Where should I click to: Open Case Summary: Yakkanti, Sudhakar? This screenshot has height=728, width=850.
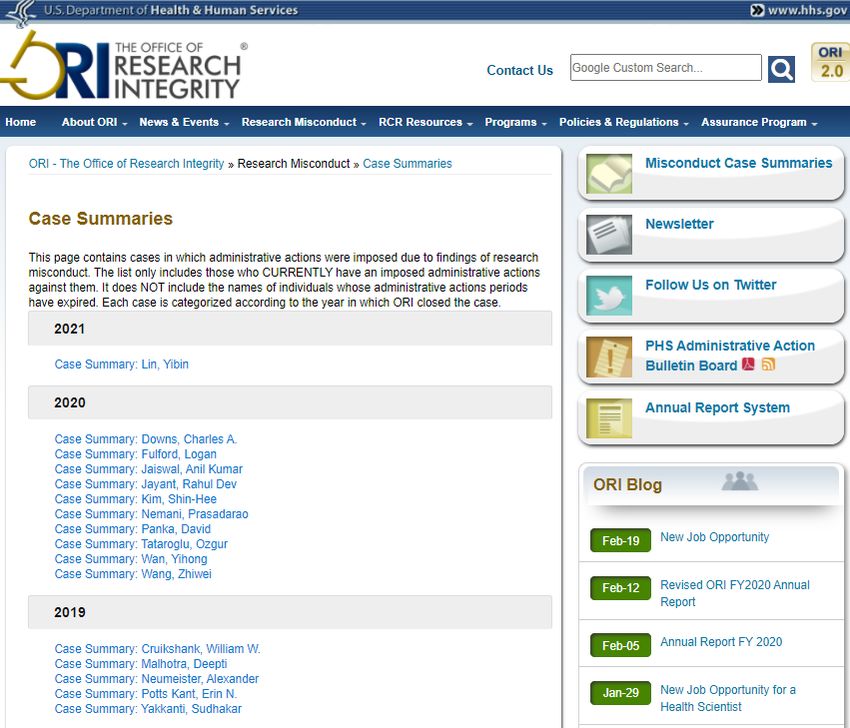point(148,709)
